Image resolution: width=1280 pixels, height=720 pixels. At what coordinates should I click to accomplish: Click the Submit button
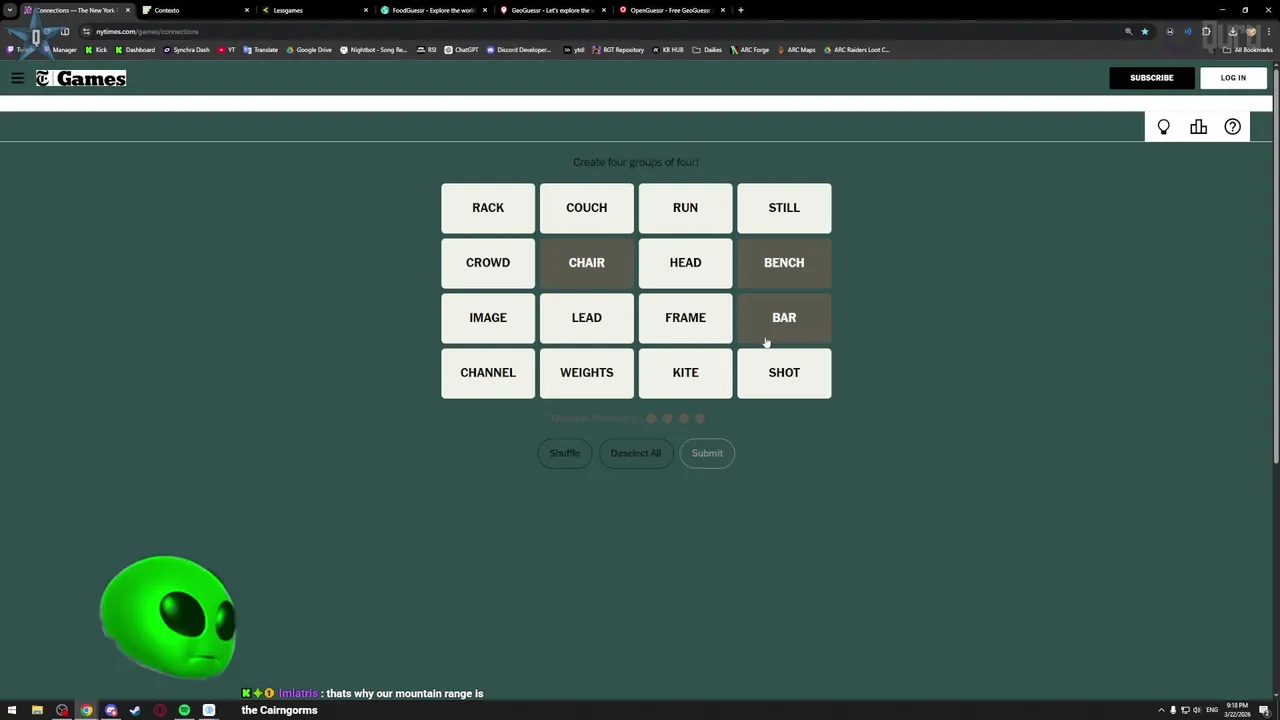pyautogui.click(x=707, y=453)
